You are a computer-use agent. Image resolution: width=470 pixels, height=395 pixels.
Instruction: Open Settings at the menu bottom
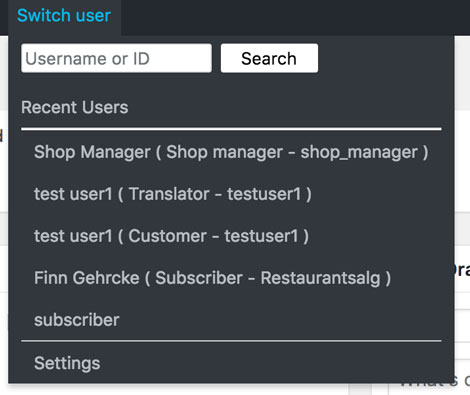(67, 363)
